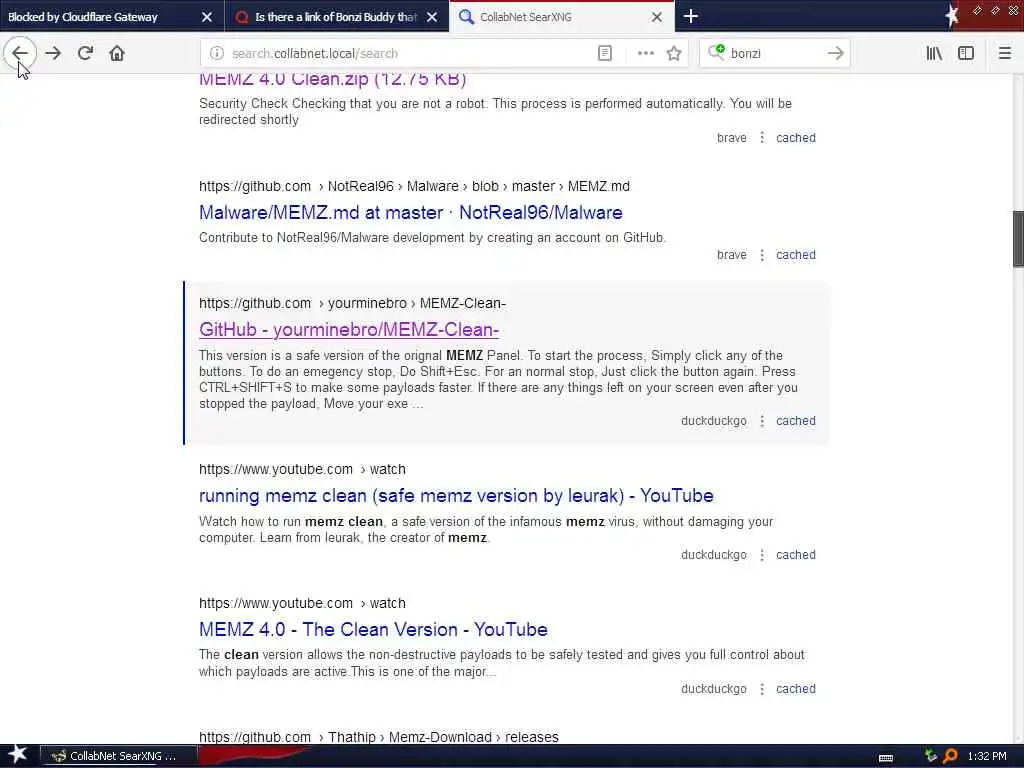The height and width of the screenshot is (768, 1024).
Task: Open MEMZ 4.0 Clean.zip result link
Action: tap(332, 79)
